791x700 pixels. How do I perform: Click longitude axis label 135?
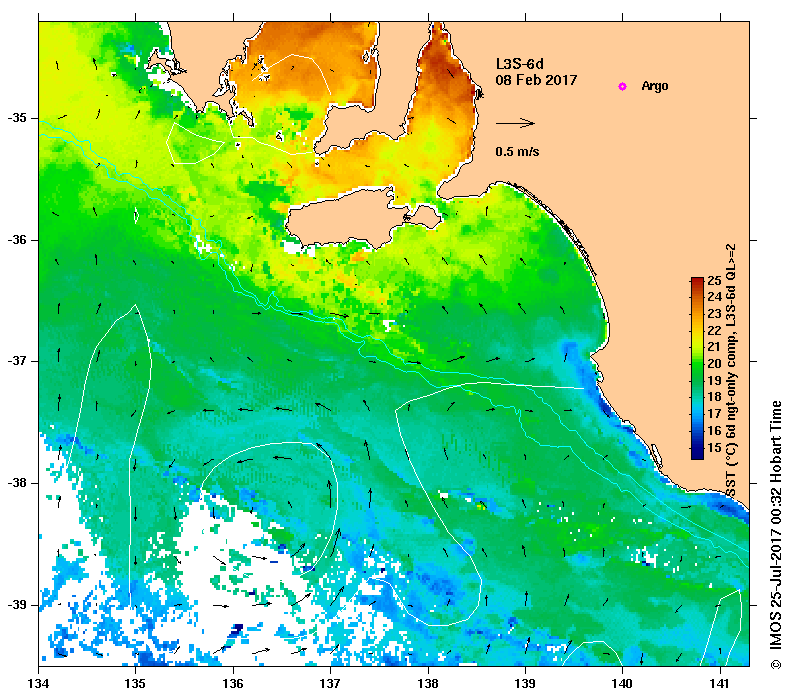point(135,684)
